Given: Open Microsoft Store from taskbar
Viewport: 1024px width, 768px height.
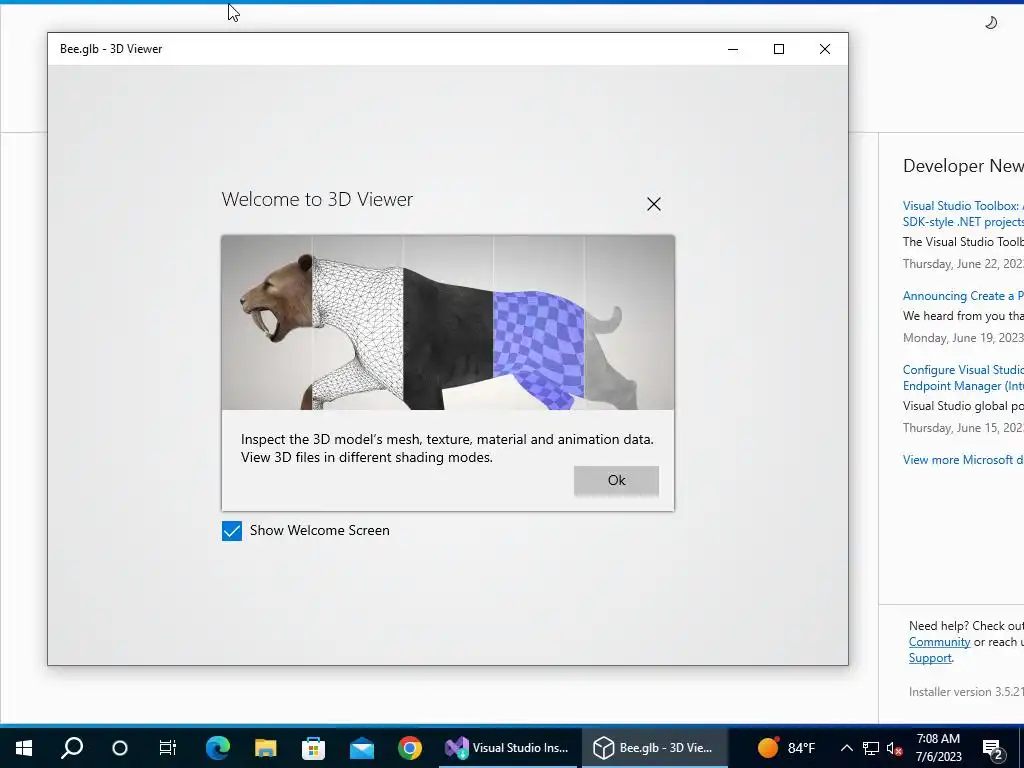Looking at the screenshot, I should pos(313,748).
